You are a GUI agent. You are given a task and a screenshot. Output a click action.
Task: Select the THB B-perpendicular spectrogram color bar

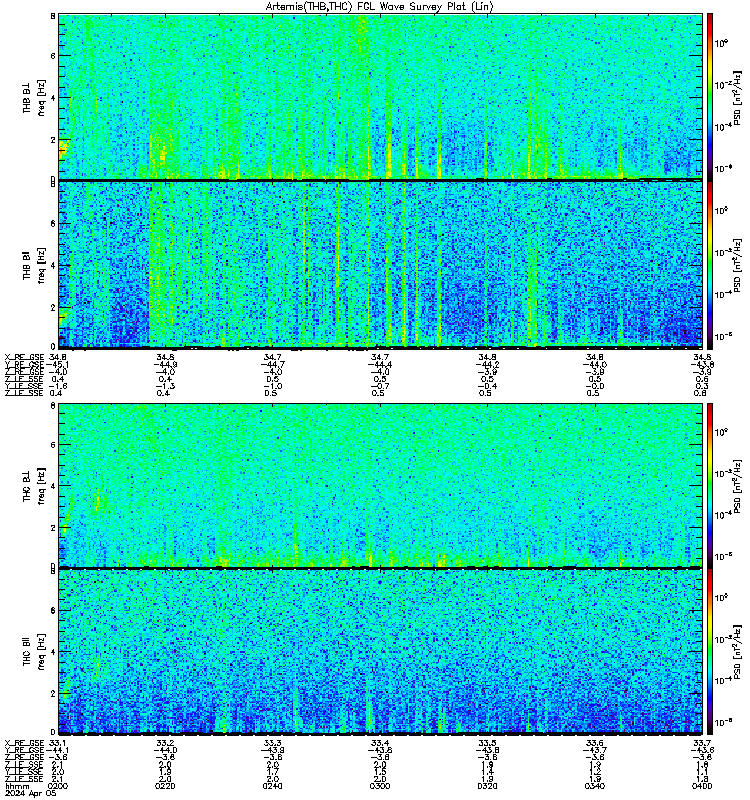(710, 96)
